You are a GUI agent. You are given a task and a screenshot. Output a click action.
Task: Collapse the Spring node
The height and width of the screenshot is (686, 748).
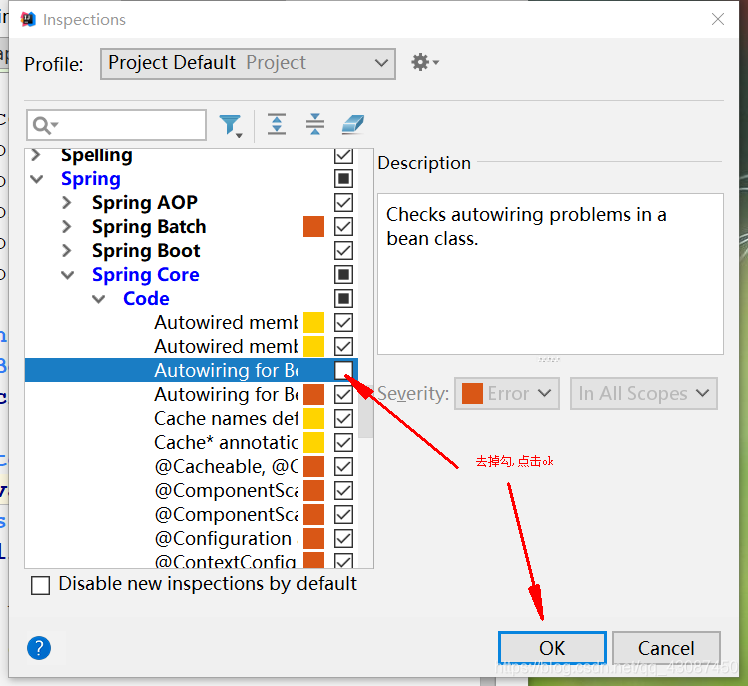pyautogui.click(x=37, y=179)
